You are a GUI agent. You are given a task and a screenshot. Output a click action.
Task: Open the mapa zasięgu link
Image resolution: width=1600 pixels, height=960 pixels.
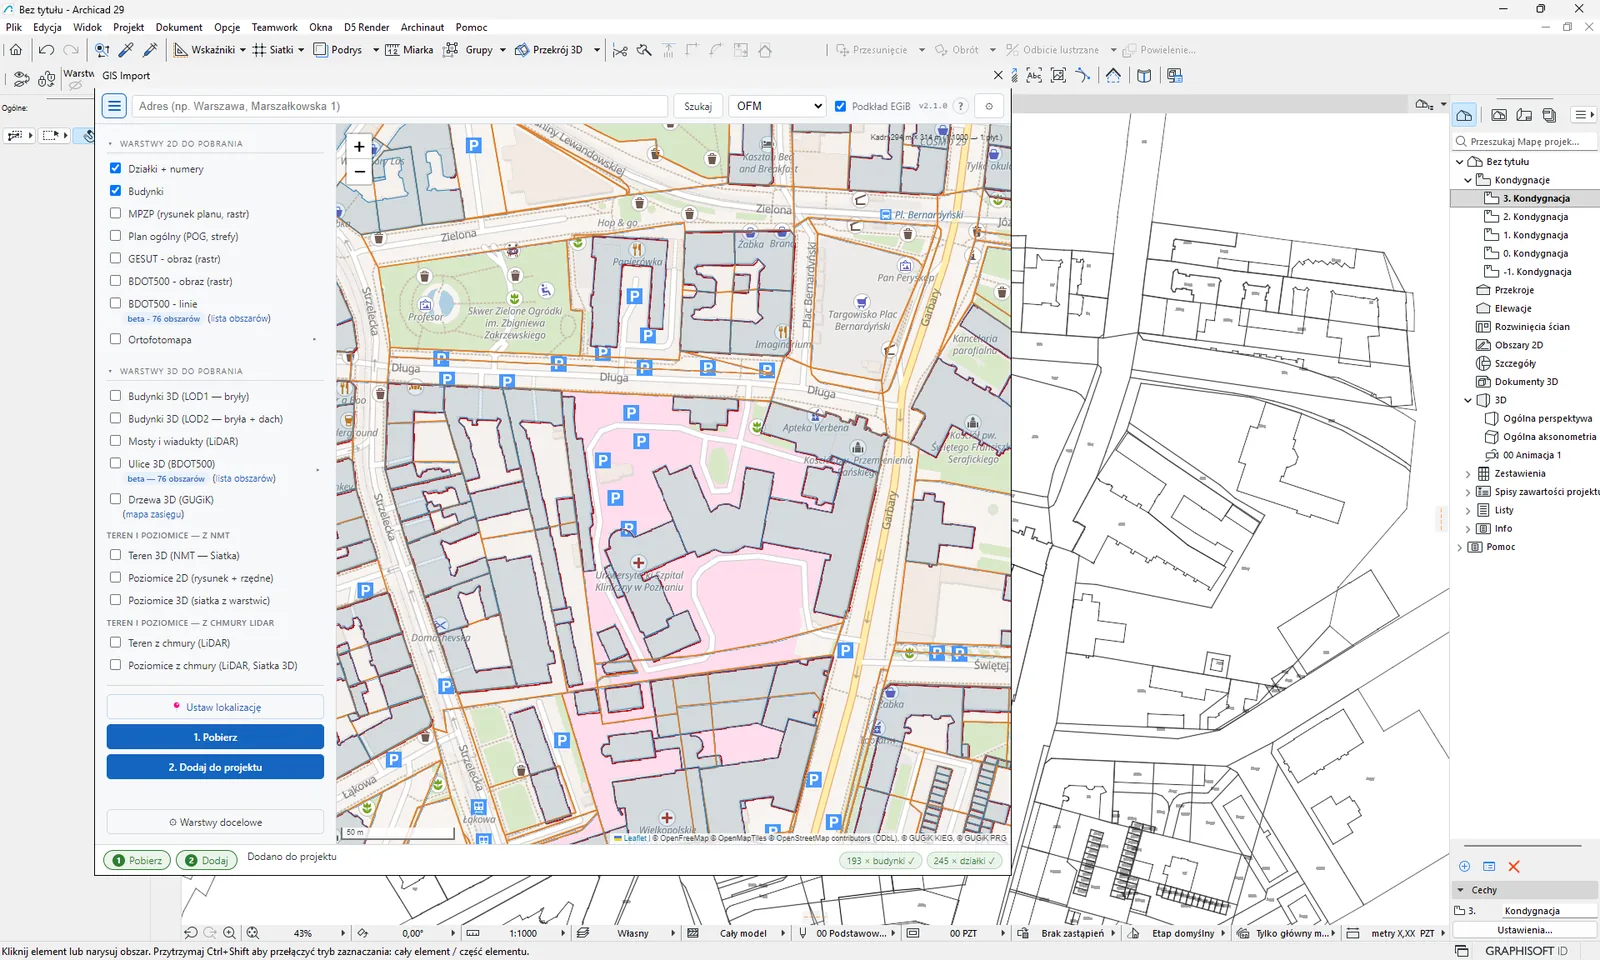point(153,514)
